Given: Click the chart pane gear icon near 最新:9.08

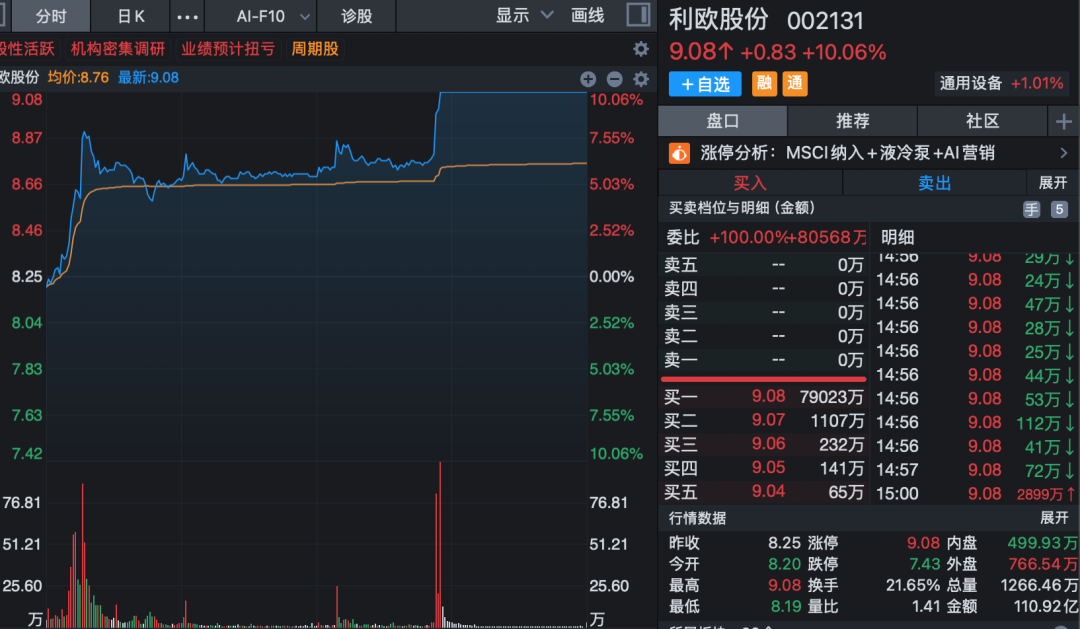Looking at the screenshot, I should pyautogui.click(x=640, y=78).
